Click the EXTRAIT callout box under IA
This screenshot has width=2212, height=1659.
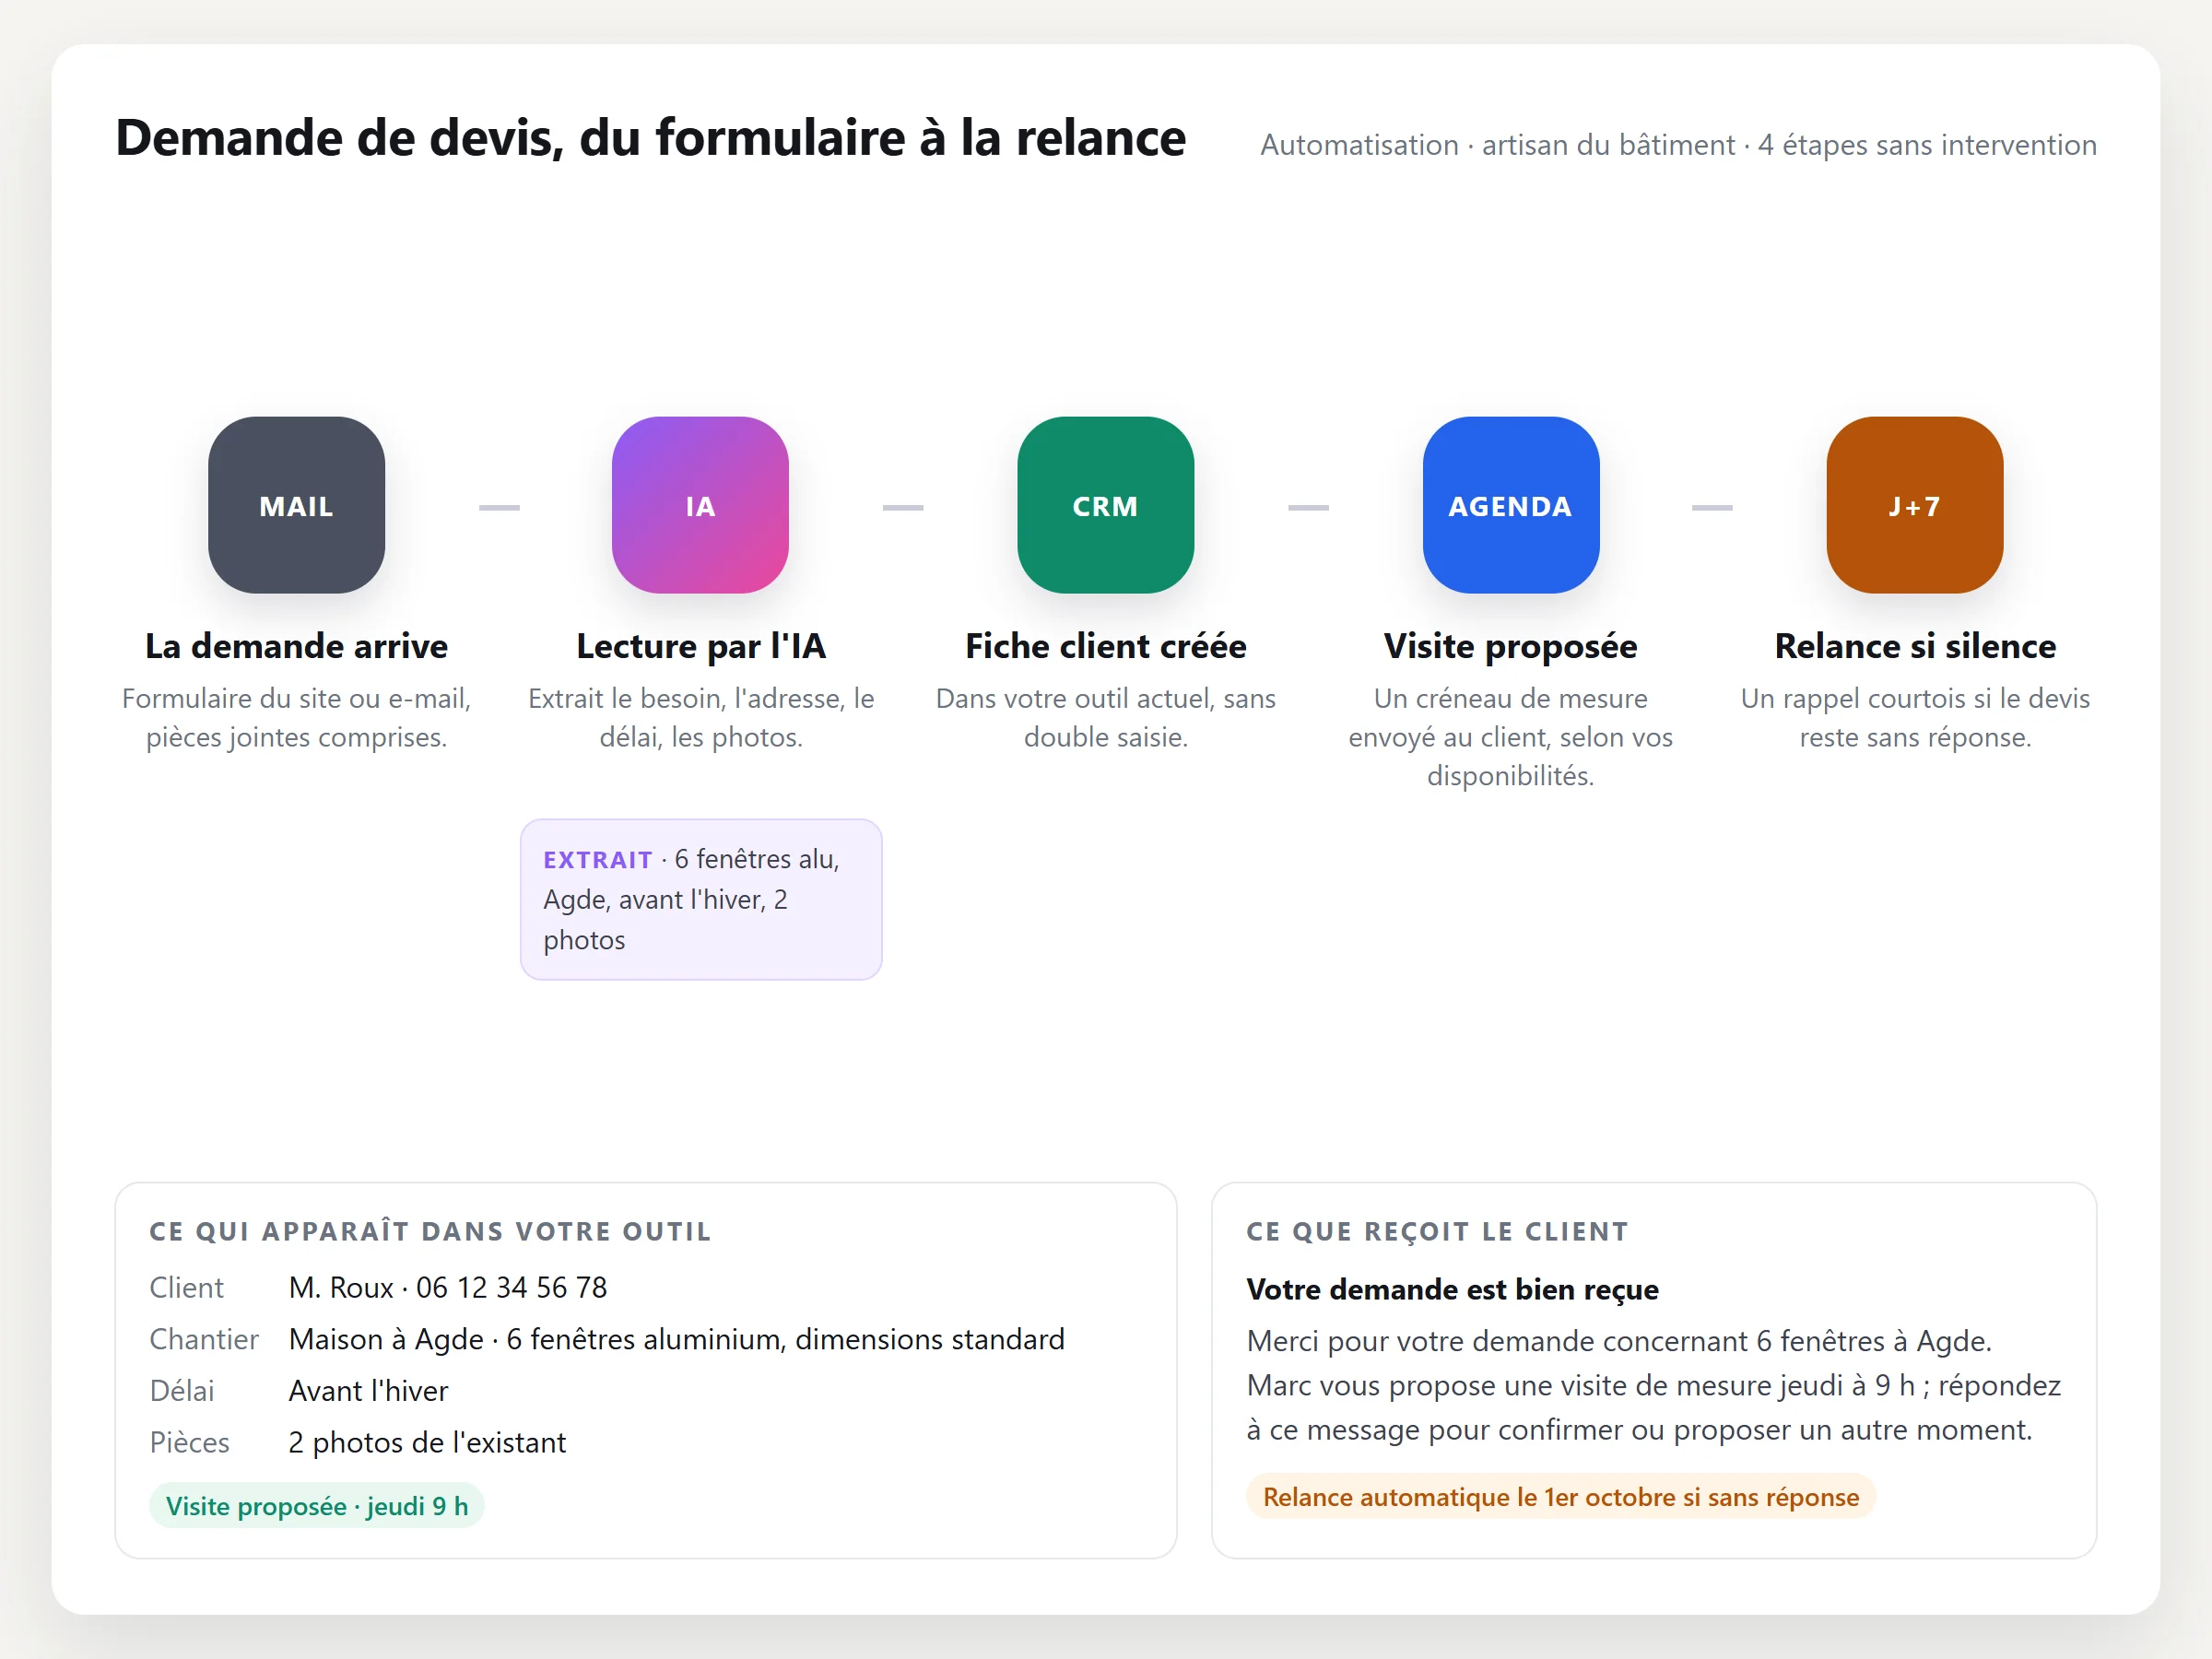[x=701, y=899]
